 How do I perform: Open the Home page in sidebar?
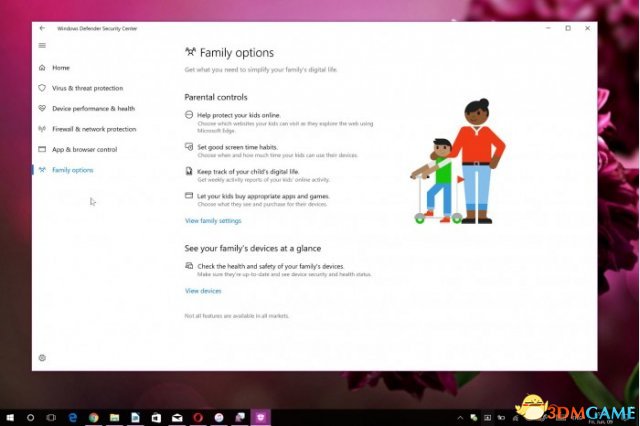(x=61, y=68)
